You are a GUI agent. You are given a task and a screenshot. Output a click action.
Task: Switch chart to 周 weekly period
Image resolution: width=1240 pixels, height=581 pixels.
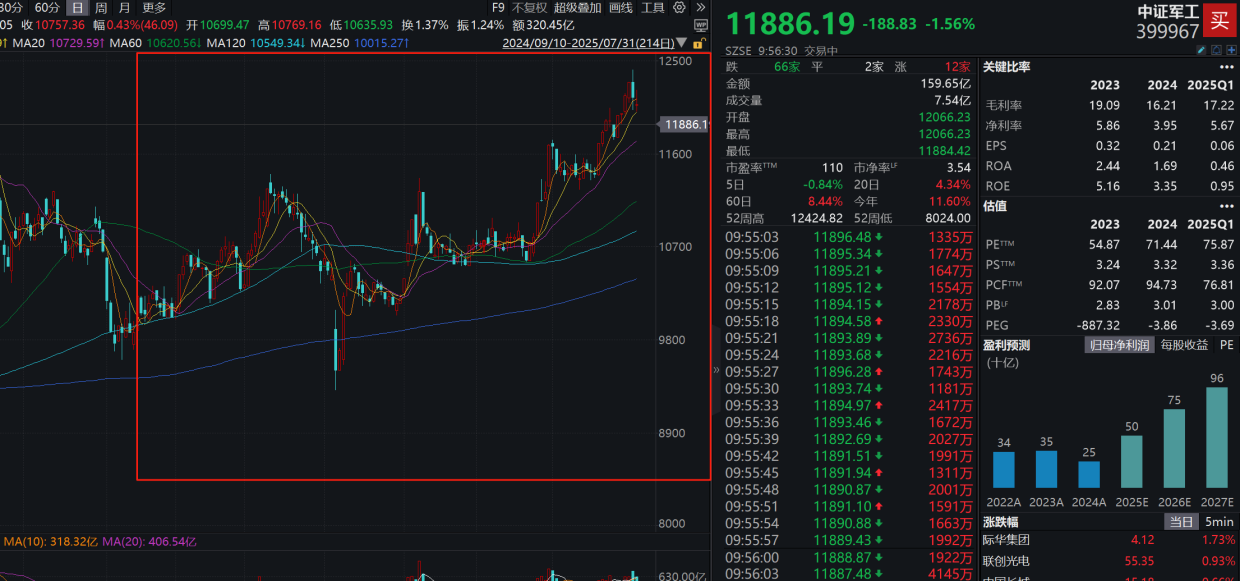(100, 7)
